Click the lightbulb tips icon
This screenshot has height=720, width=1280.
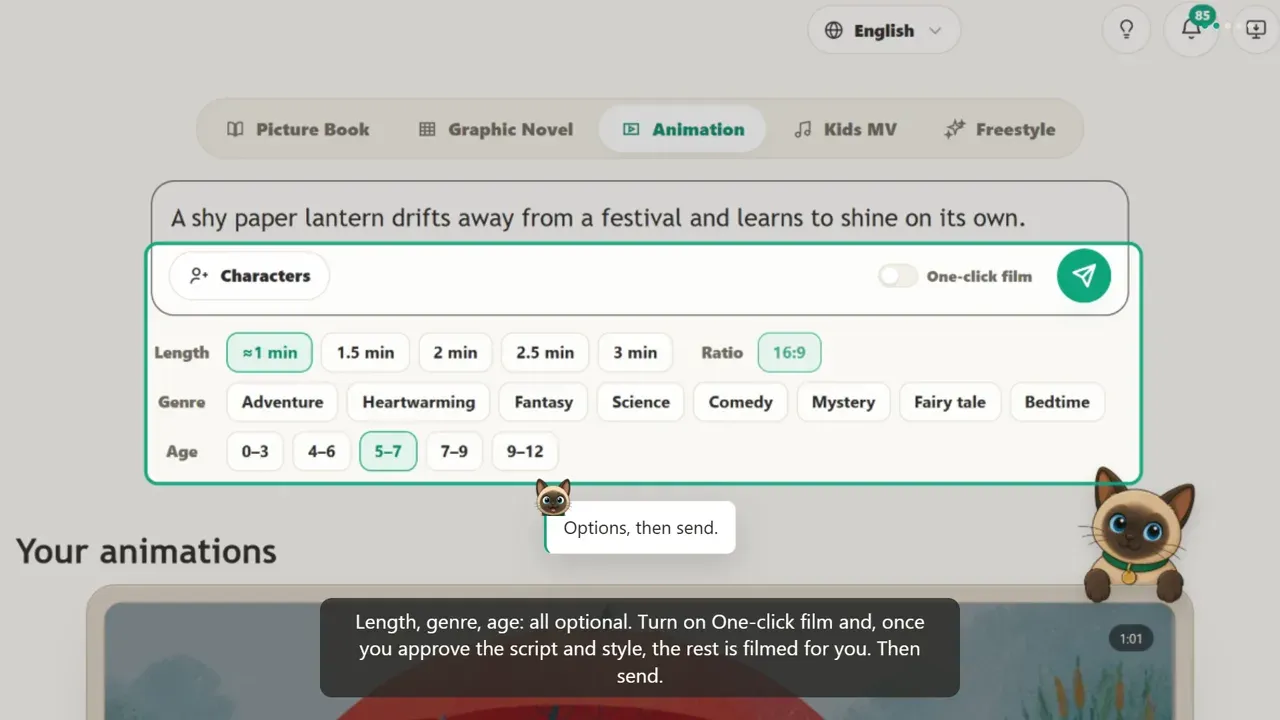point(1126,29)
